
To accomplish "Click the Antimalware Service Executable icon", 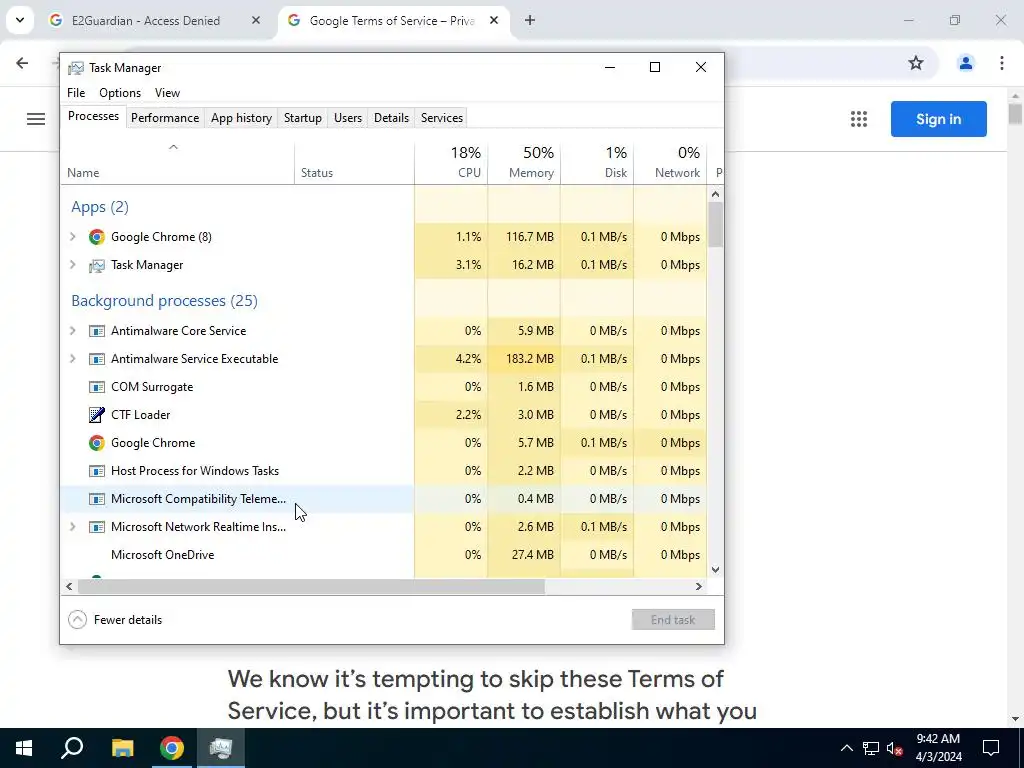I will point(97,359).
